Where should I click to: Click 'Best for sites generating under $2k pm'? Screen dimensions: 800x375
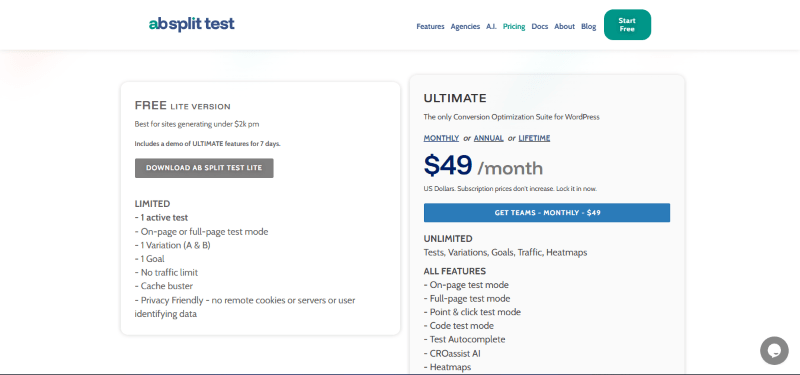(197, 124)
